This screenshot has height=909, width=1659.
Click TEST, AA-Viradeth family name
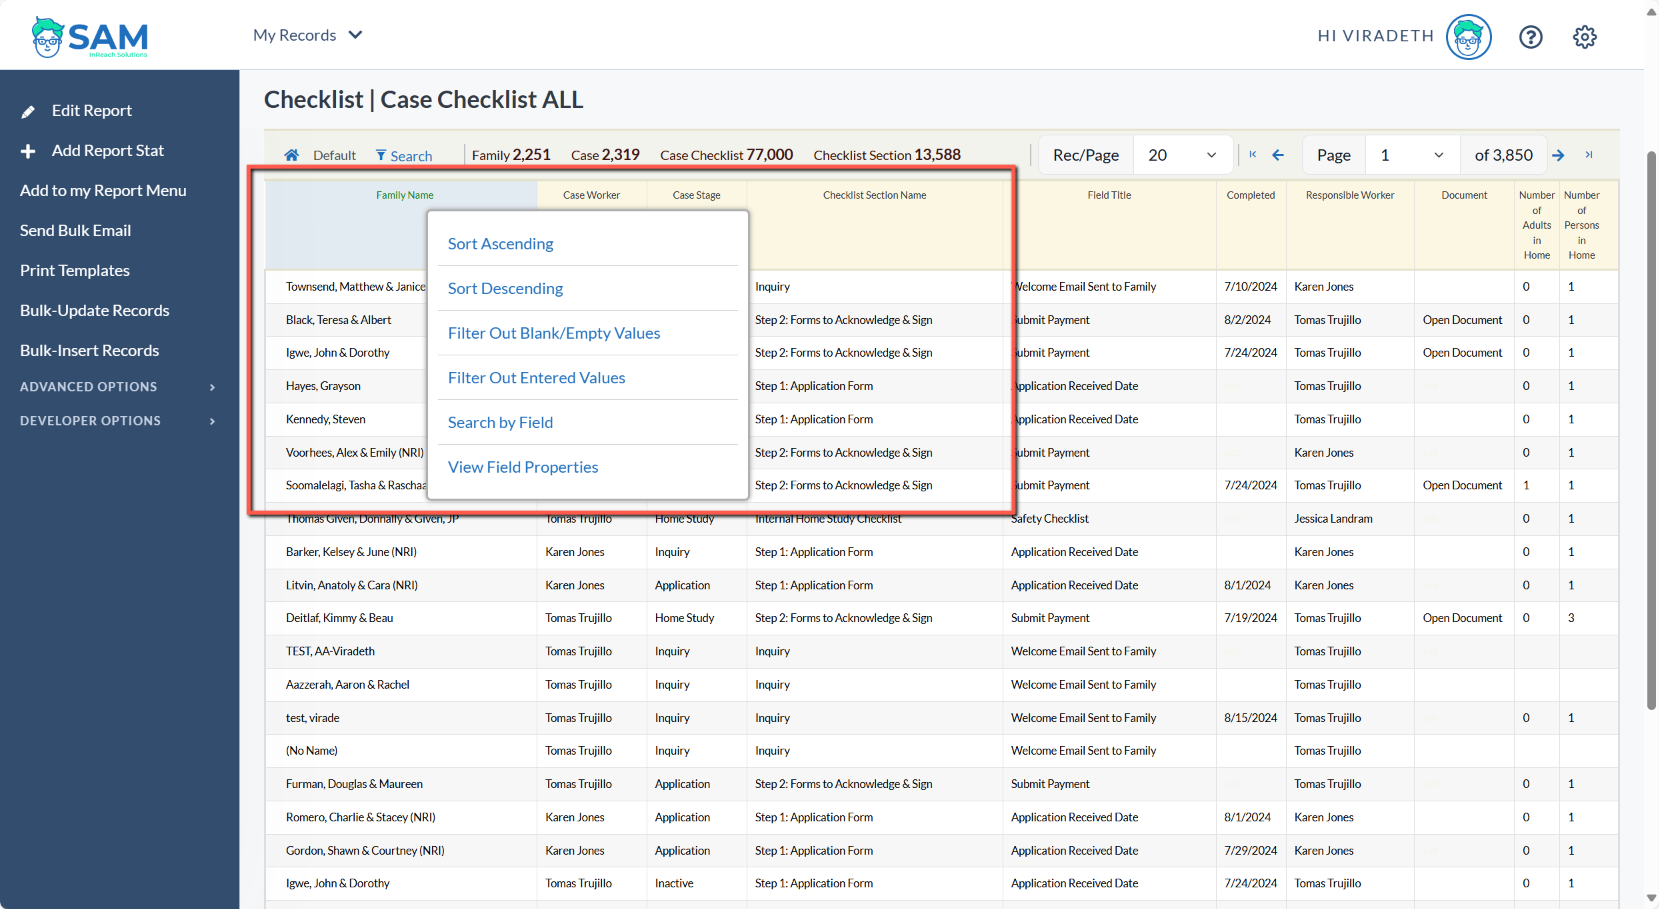pyautogui.click(x=330, y=651)
